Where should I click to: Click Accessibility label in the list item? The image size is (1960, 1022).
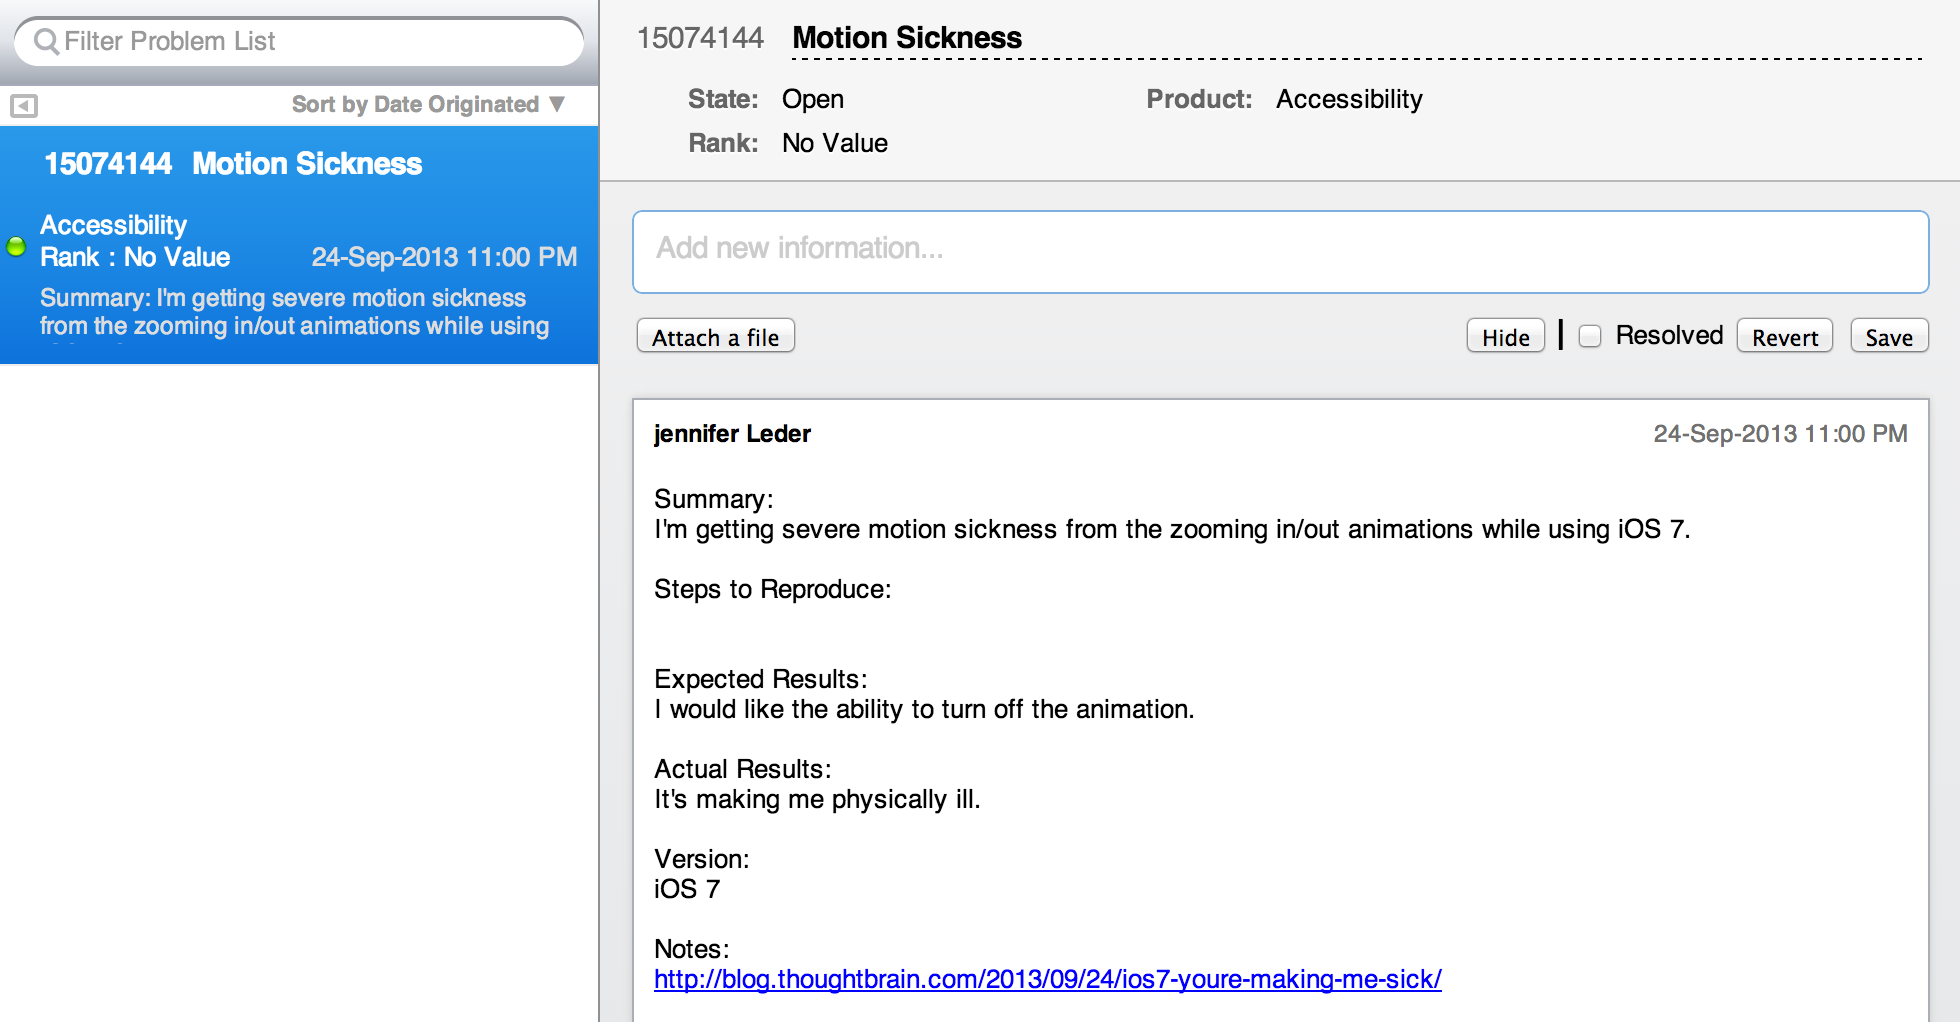pyautogui.click(x=113, y=225)
